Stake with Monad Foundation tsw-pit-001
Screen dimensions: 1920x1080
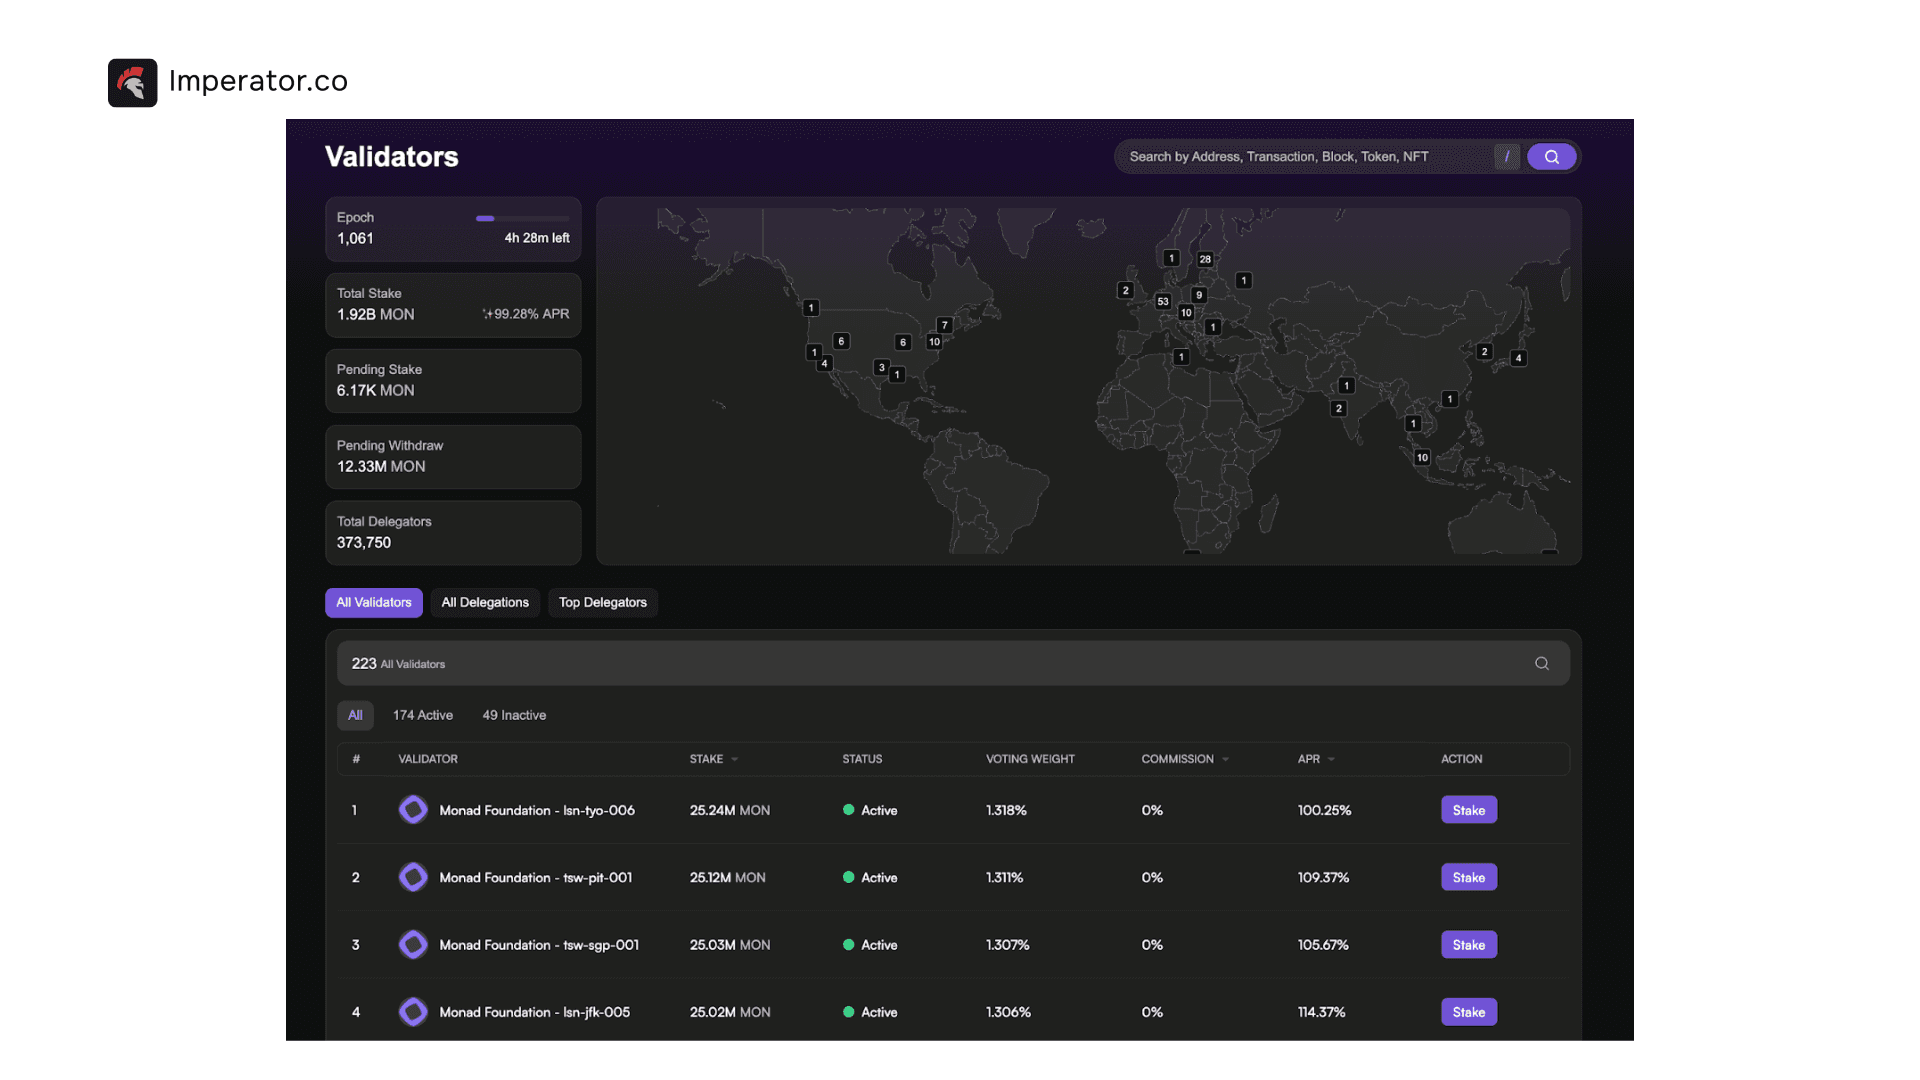[x=1469, y=877]
